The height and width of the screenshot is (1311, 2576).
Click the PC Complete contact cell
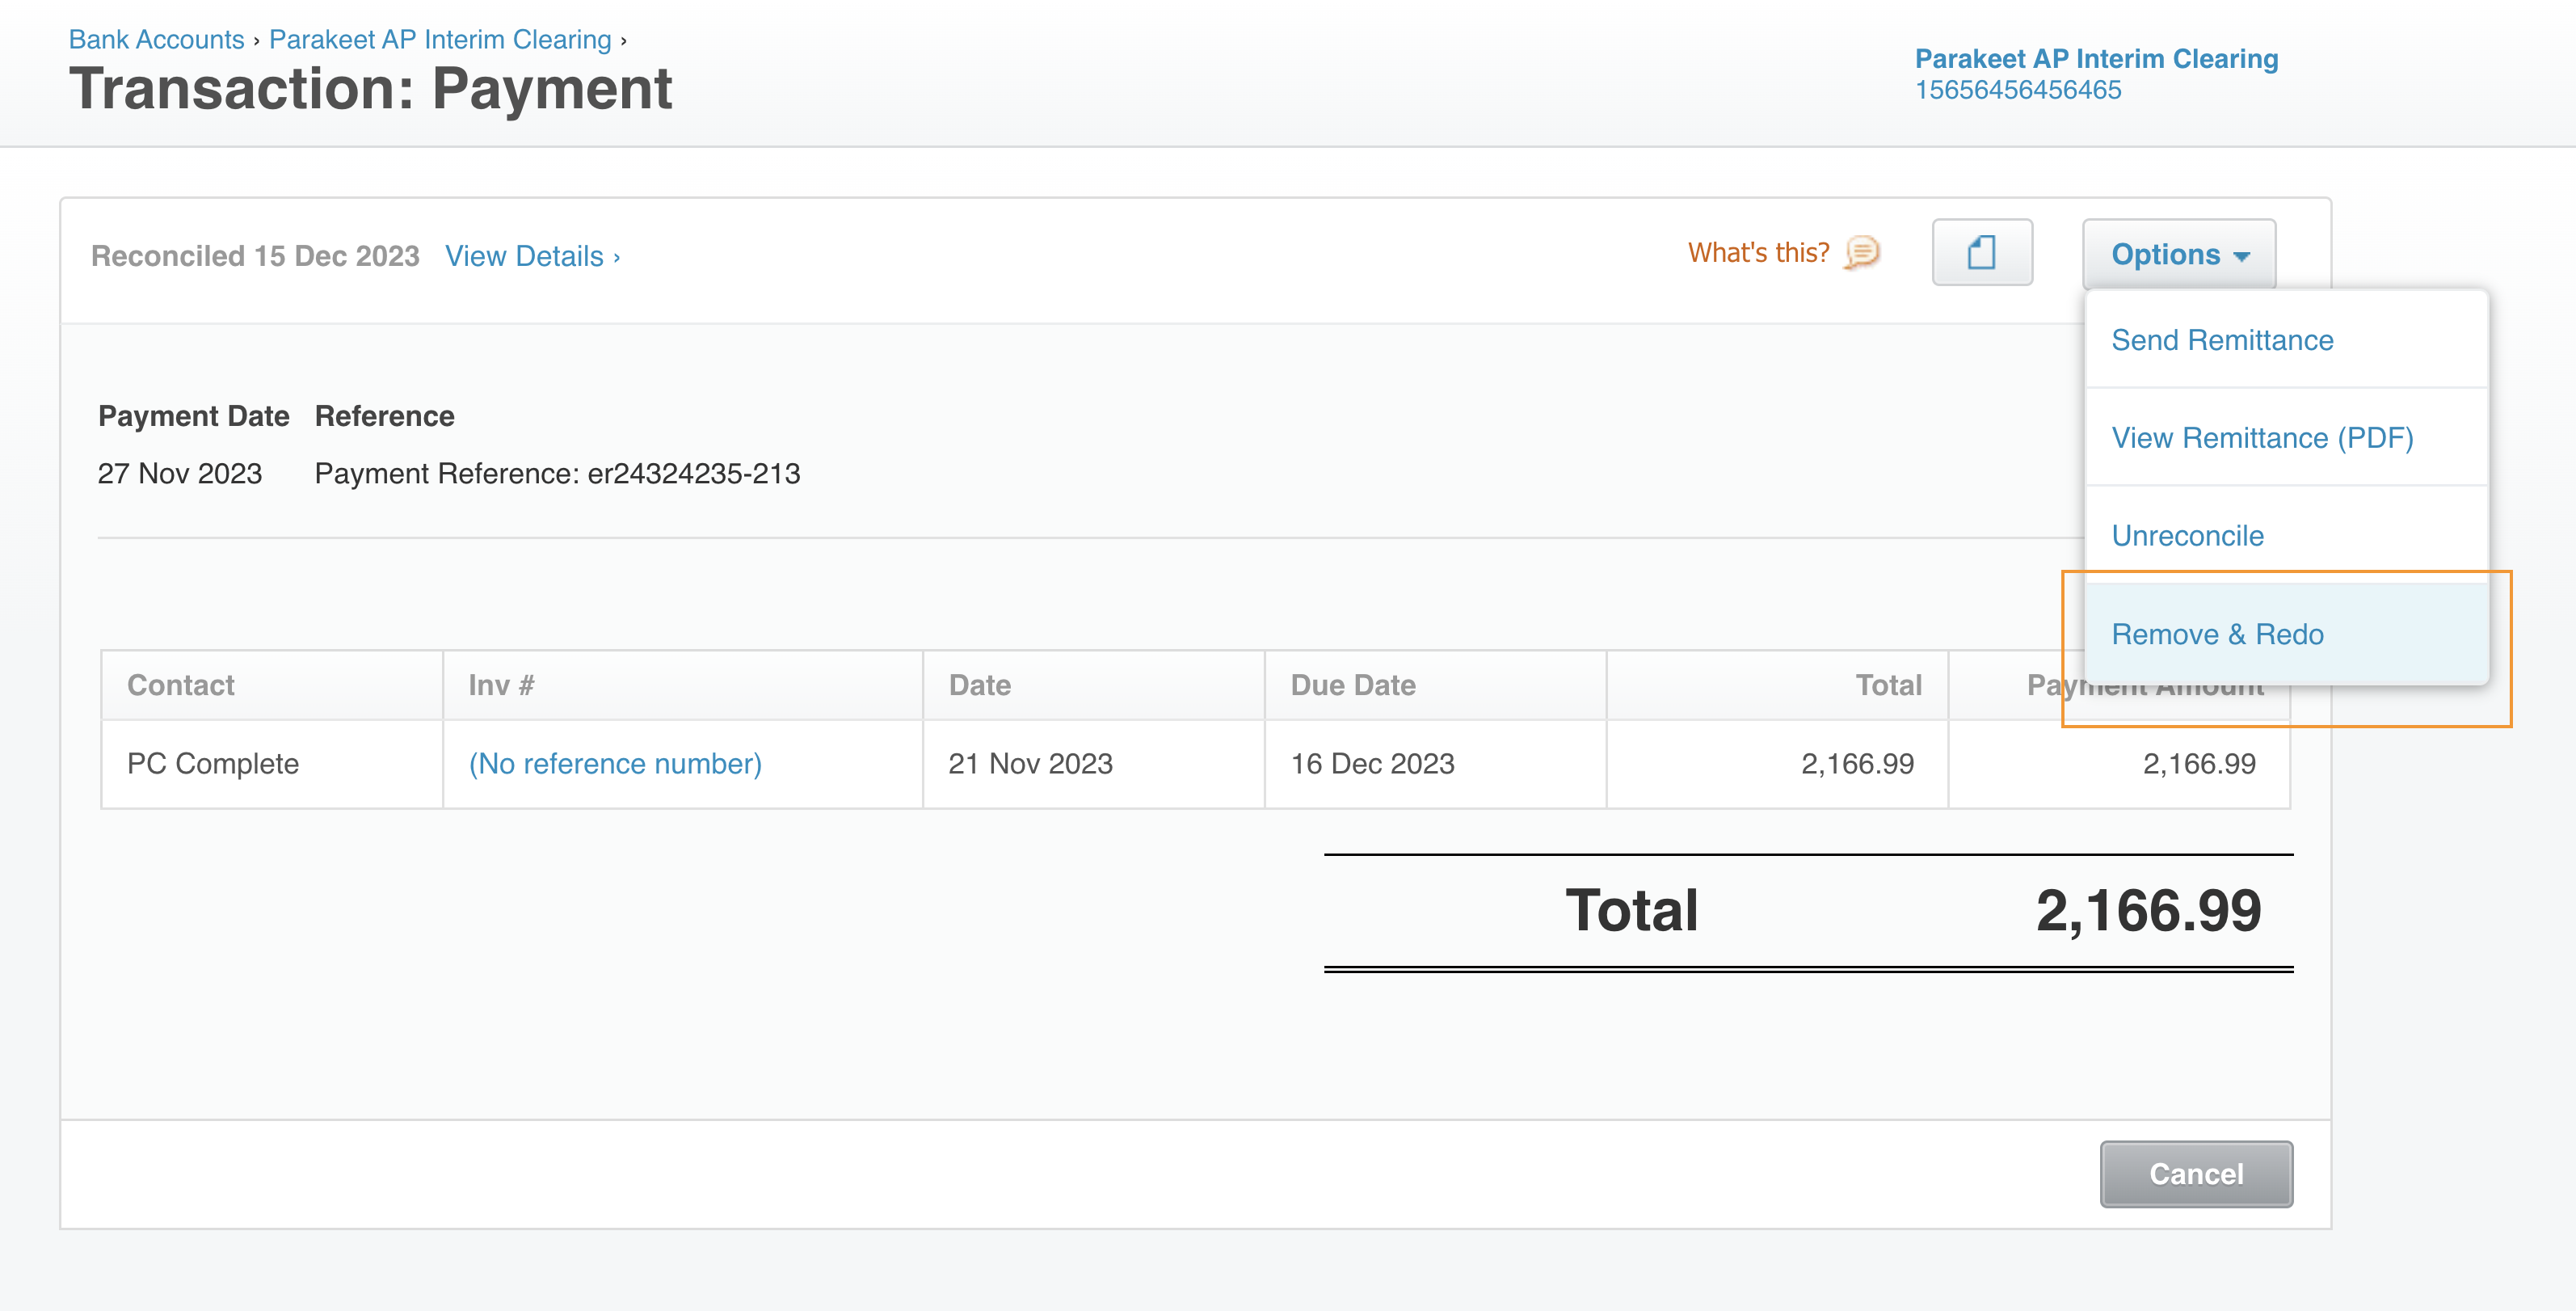[x=212, y=764]
